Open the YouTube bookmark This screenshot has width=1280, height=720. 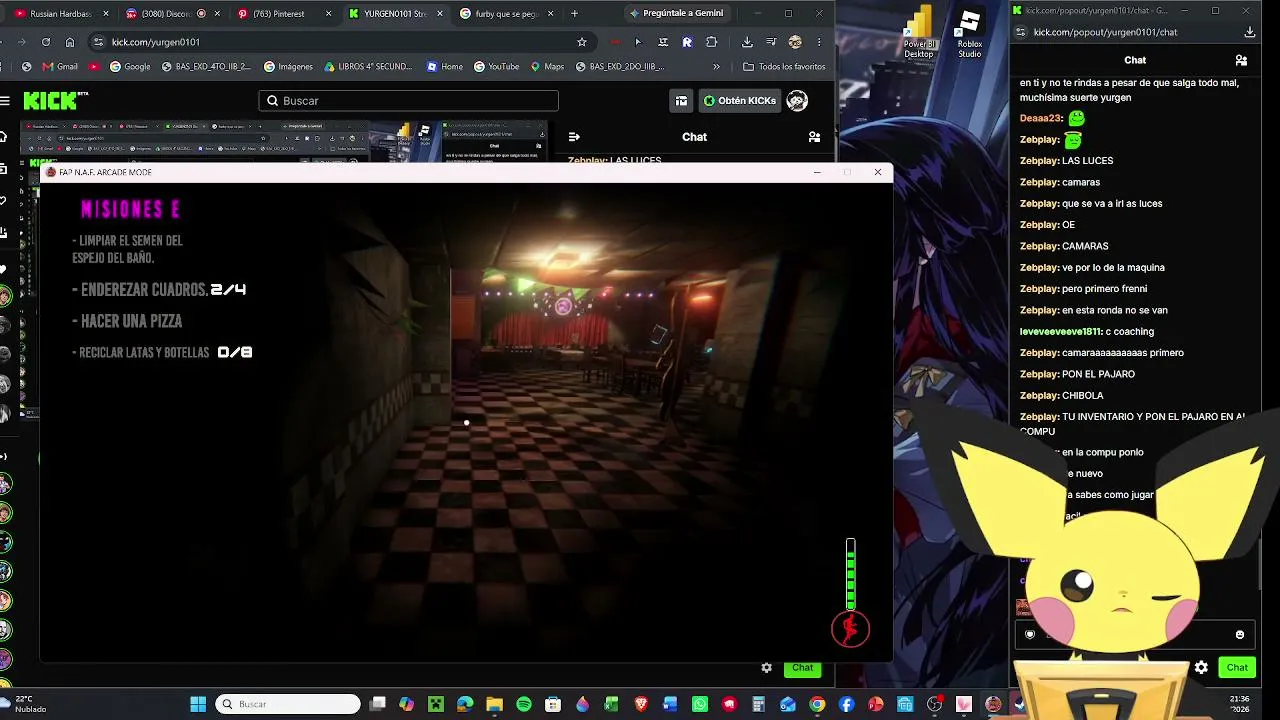click(x=496, y=67)
